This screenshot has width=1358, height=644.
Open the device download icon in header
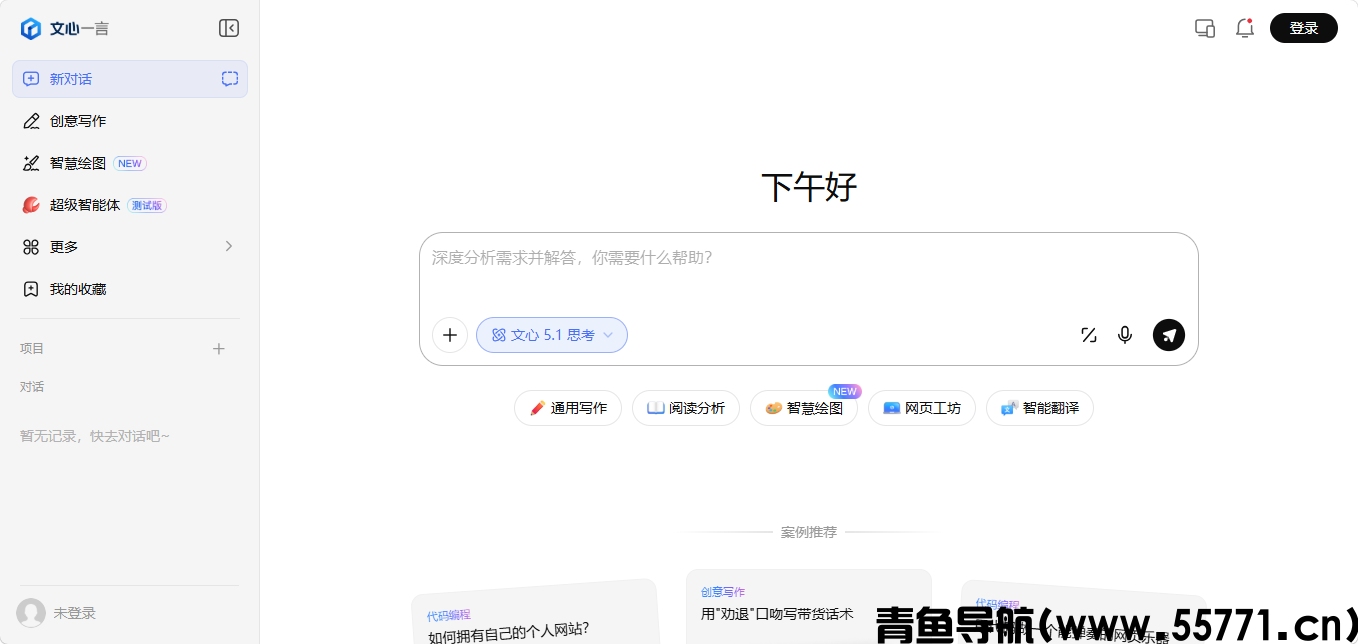click(x=1205, y=28)
